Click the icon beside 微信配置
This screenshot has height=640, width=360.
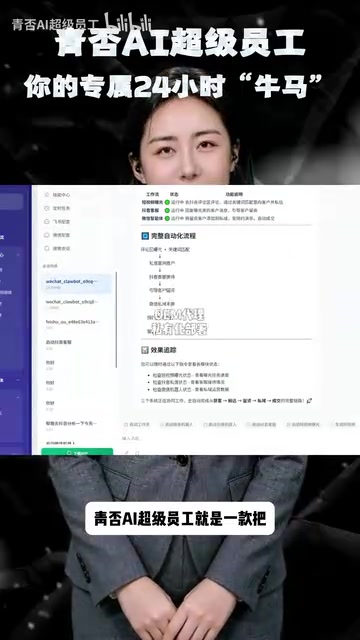coord(47,235)
